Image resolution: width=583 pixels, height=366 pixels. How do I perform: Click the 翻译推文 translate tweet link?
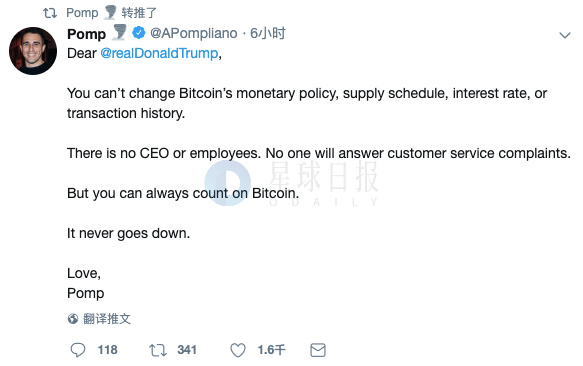(x=107, y=319)
